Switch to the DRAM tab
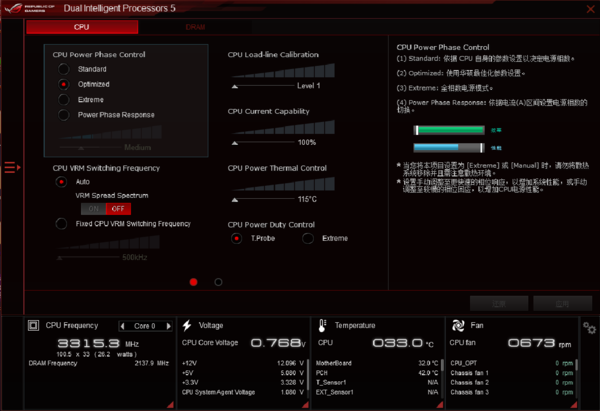This screenshot has height=411, width=600. pyautogui.click(x=195, y=27)
